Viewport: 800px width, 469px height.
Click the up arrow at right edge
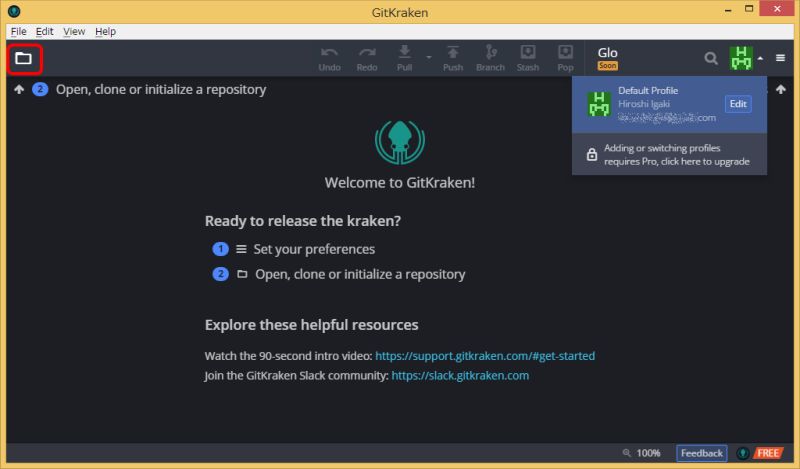pyautogui.click(x=781, y=90)
